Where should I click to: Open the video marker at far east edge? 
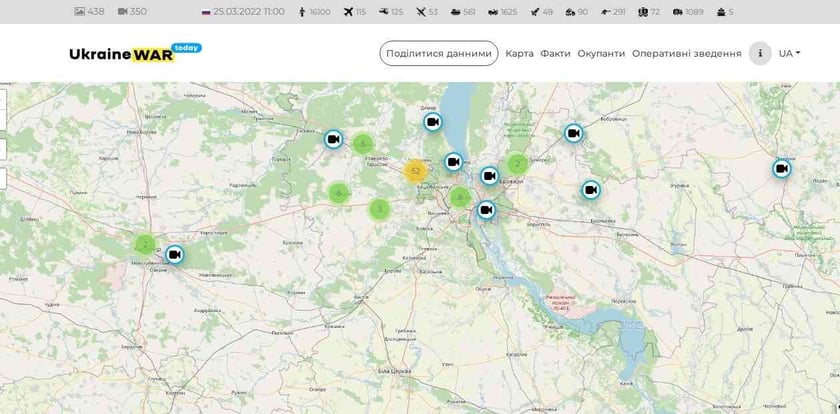[782, 169]
